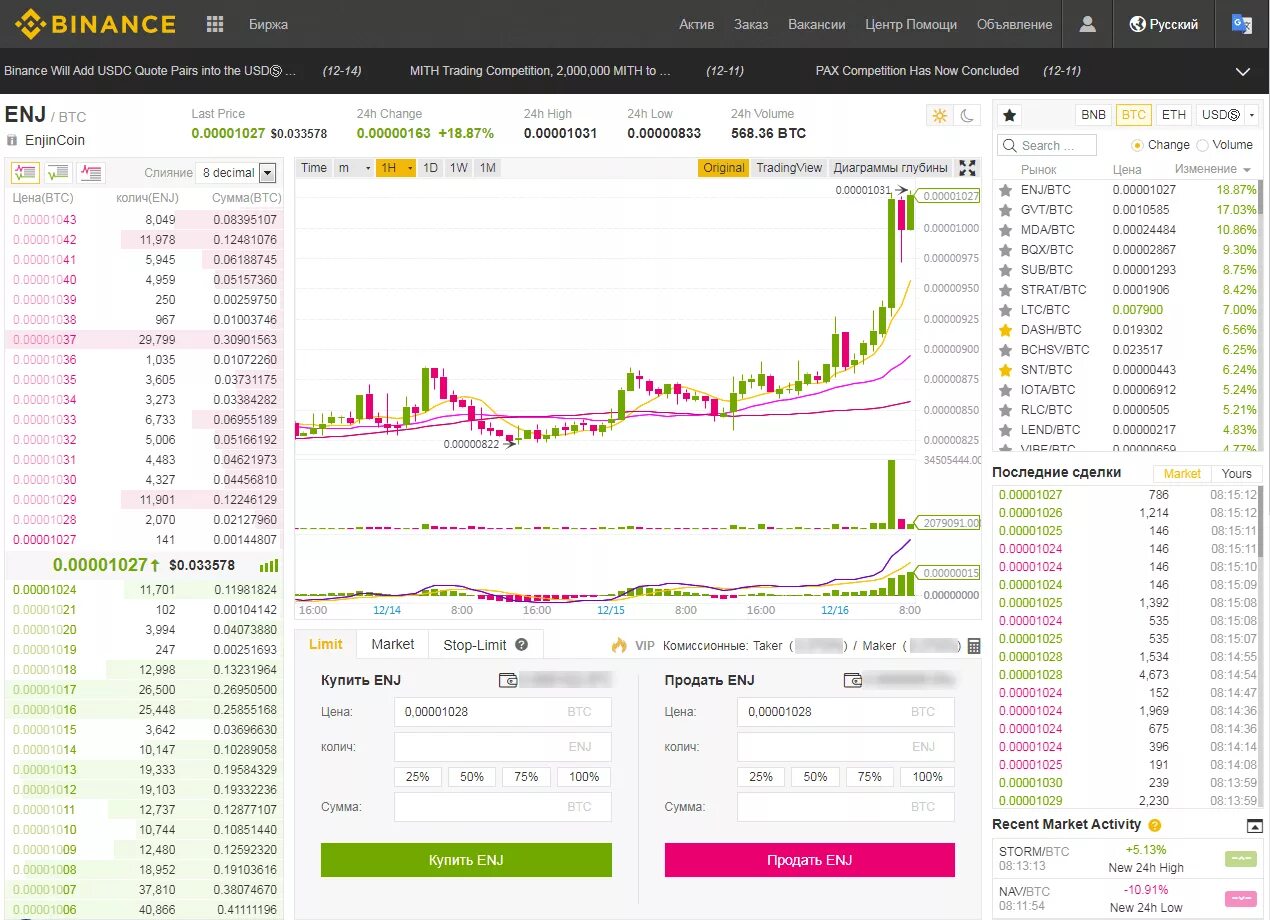
Task: Open the 1H hour interval dropdown
Action: pyautogui.click(x=396, y=168)
